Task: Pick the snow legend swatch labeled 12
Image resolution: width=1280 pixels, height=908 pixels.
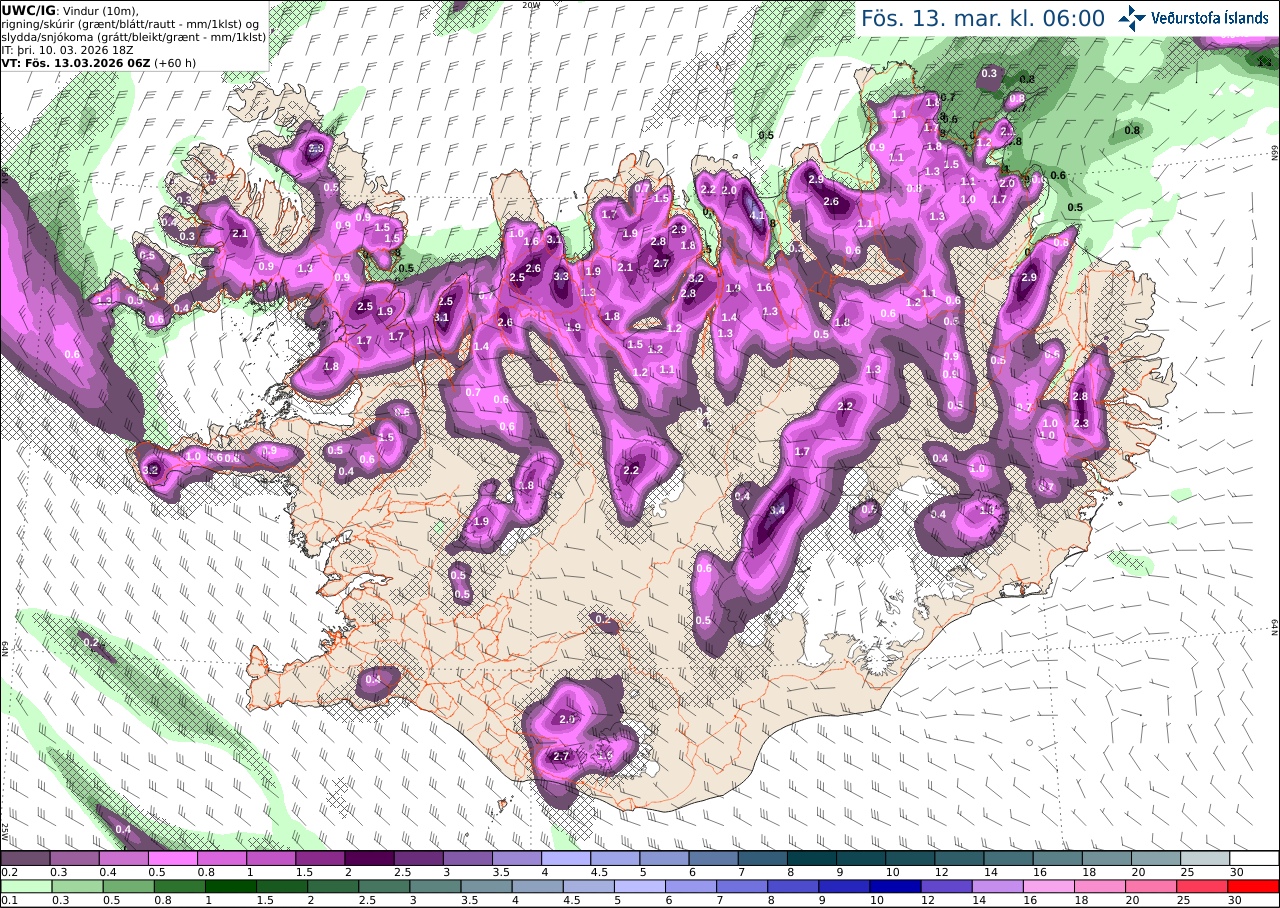Action: click(x=959, y=858)
